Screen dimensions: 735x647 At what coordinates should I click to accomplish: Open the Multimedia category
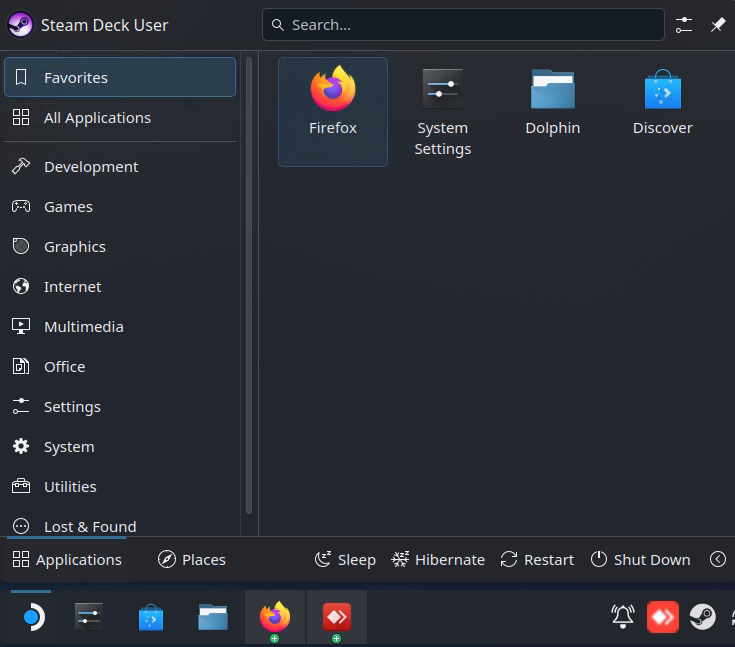coord(120,327)
